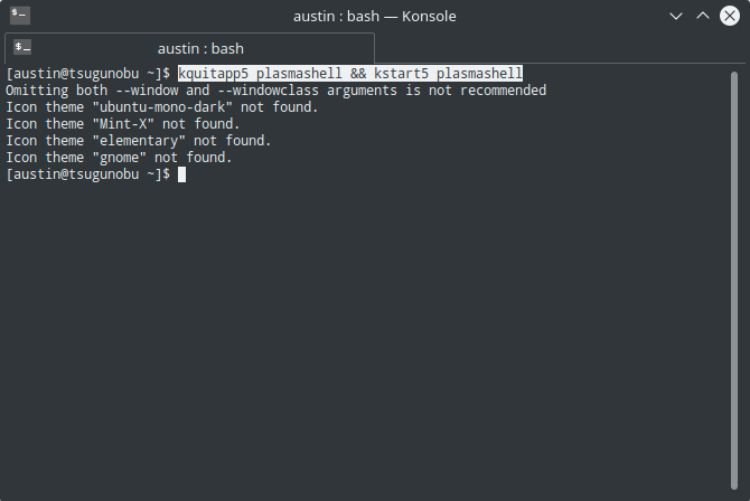Click the terminal cursor at the last prompt
The height and width of the screenshot is (501, 750).
point(182,174)
